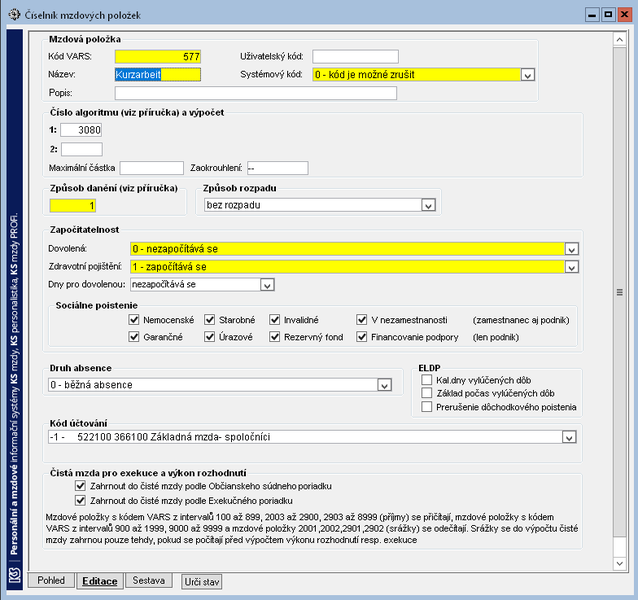Expand the Kód účtování dropdown

tap(569, 437)
